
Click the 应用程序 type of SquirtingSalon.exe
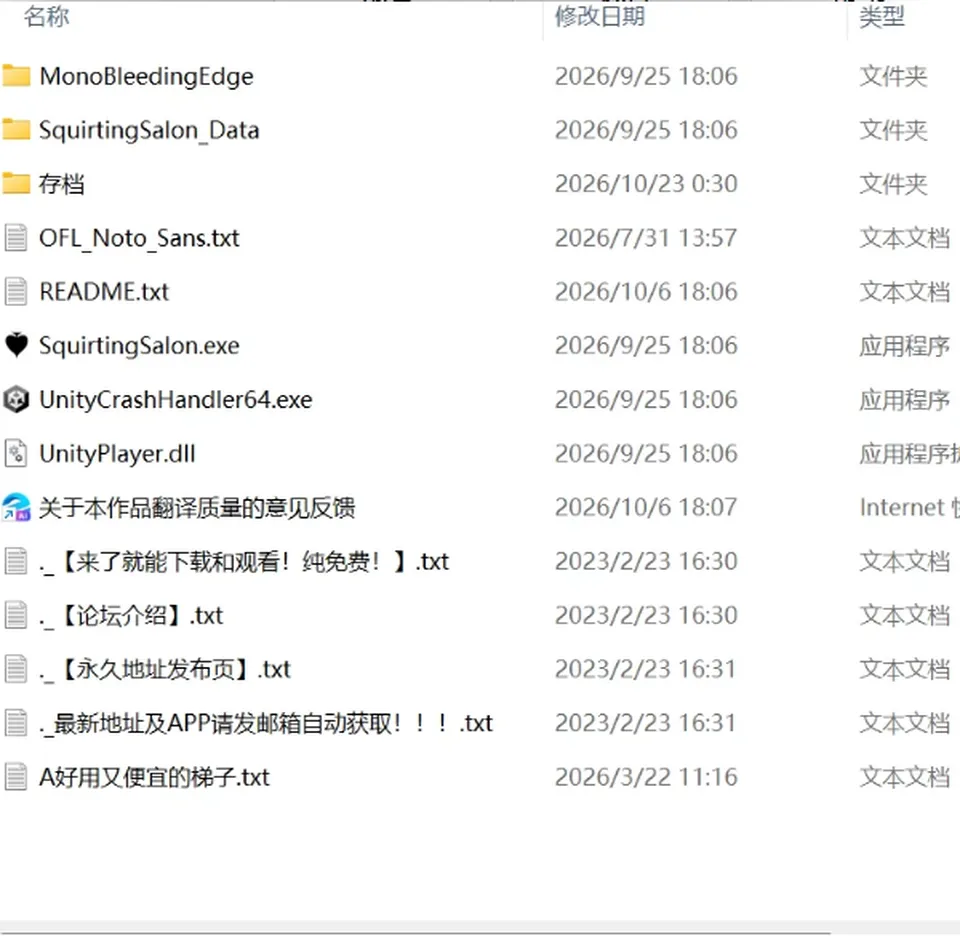(x=905, y=346)
